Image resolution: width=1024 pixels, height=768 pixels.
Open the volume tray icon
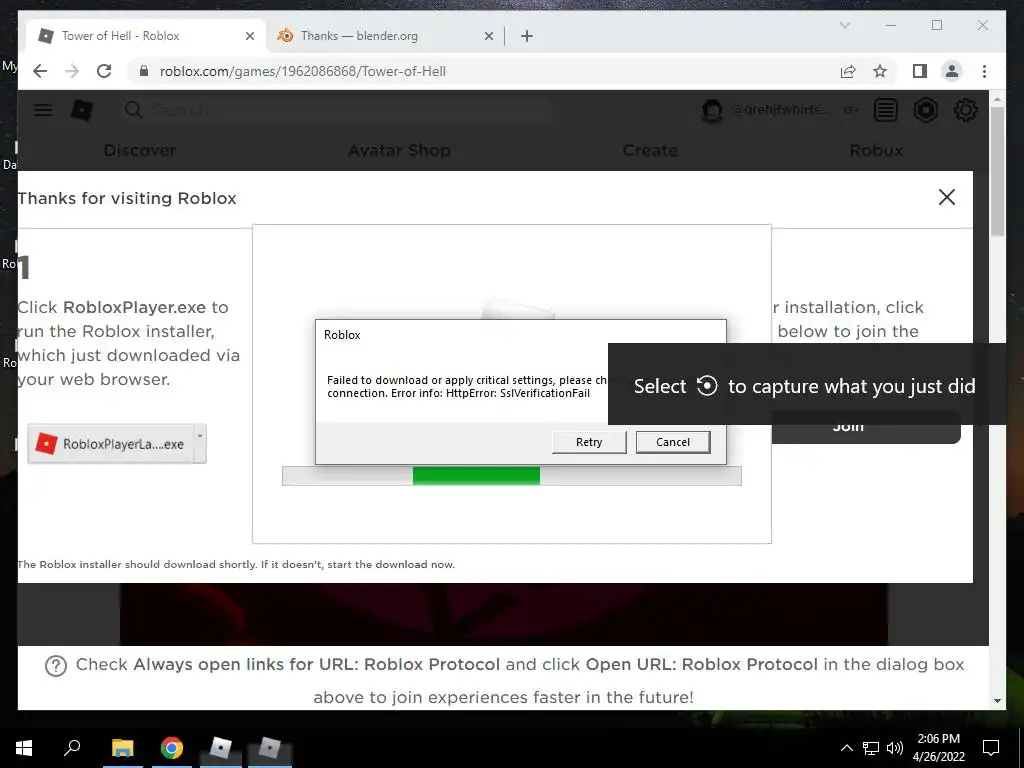[895, 748]
